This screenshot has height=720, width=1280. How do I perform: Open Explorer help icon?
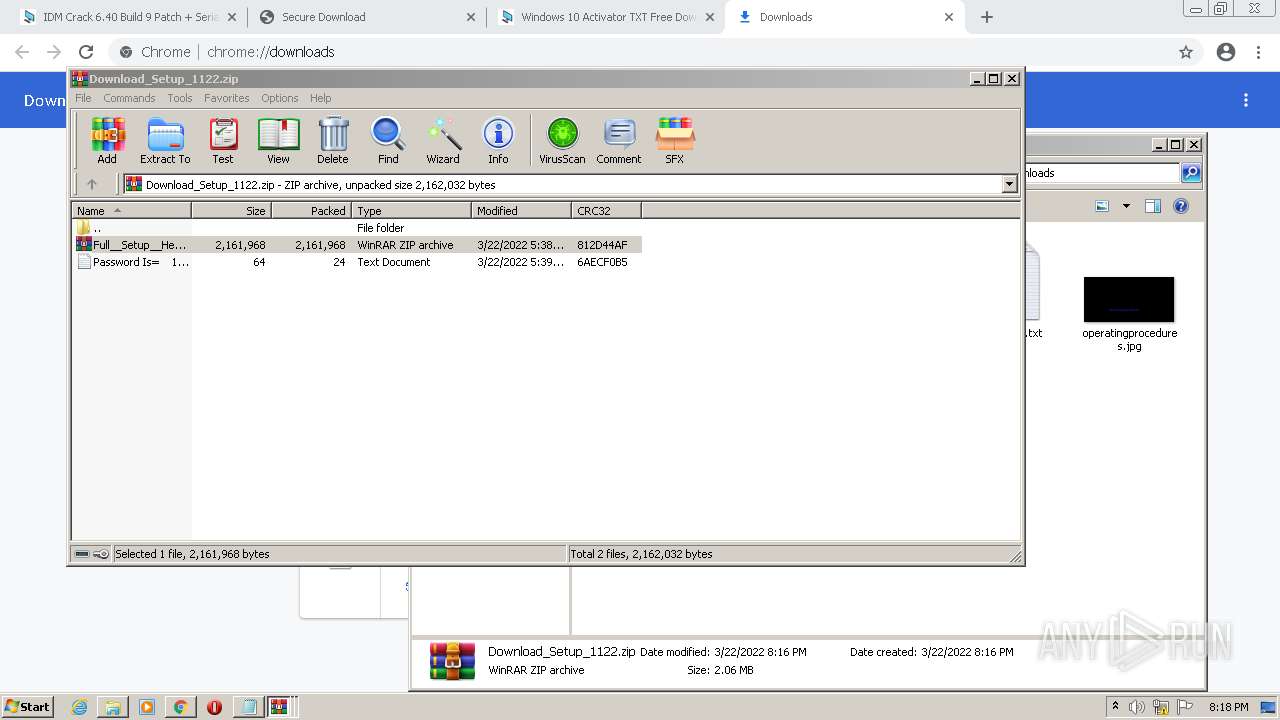tap(1181, 206)
